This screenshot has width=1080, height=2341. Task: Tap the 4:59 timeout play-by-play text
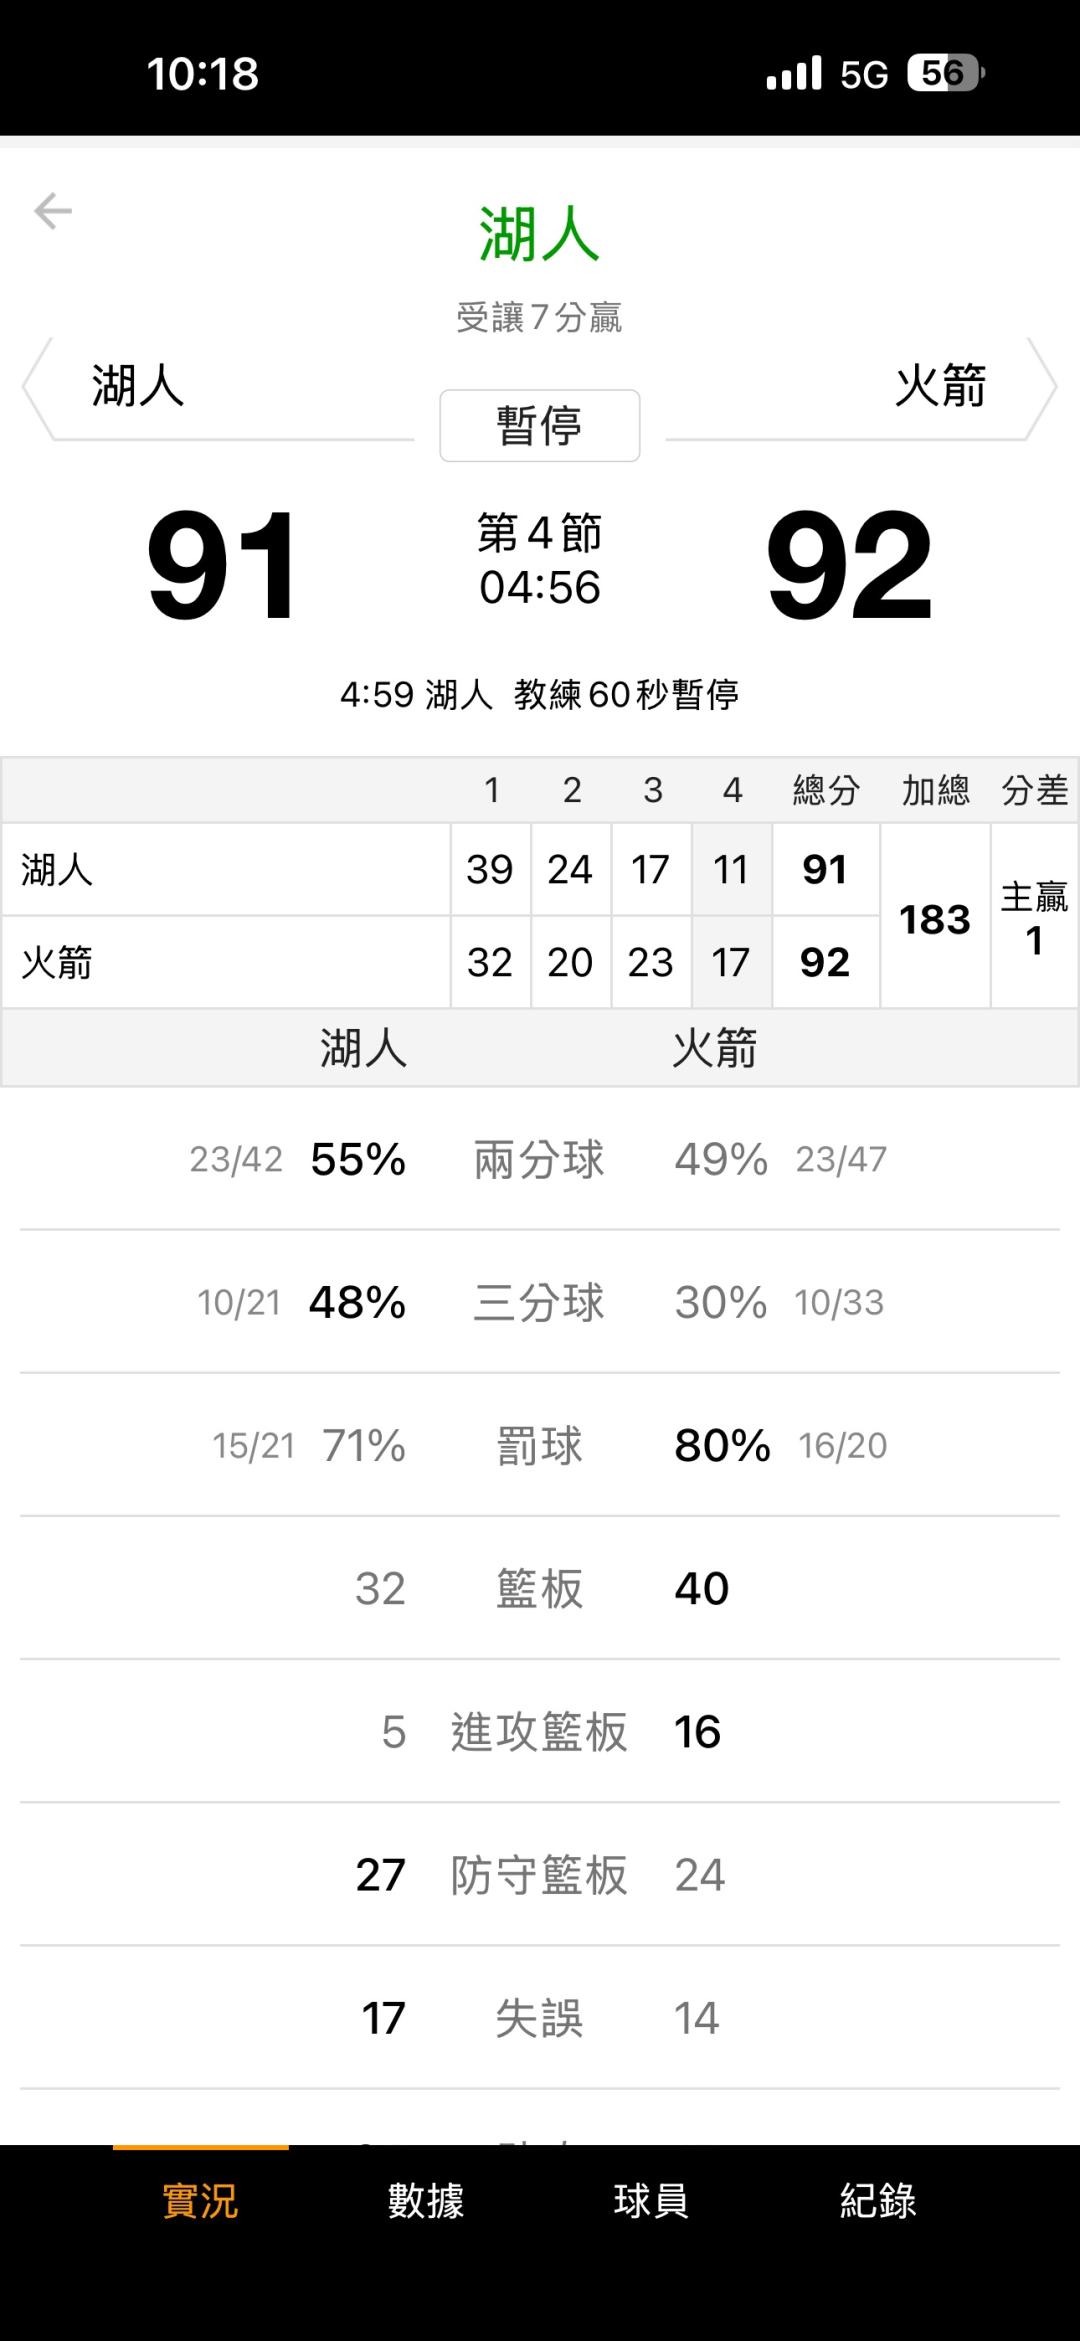coord(539,694)
